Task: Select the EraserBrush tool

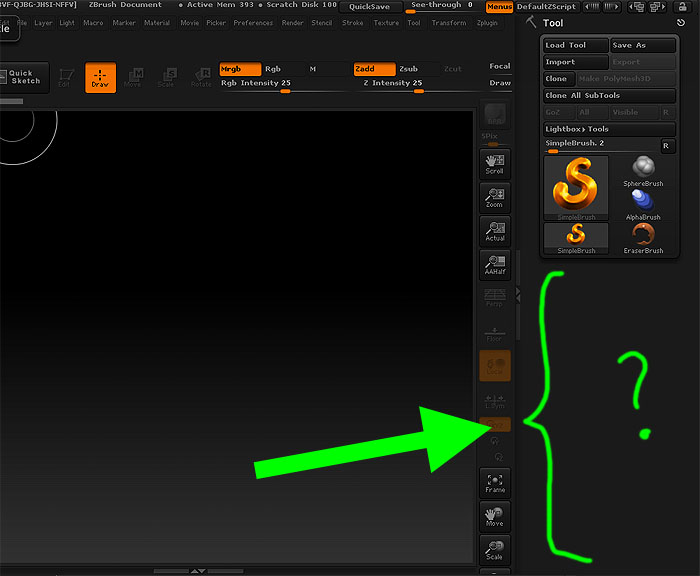Action: [x=643, y=238]
